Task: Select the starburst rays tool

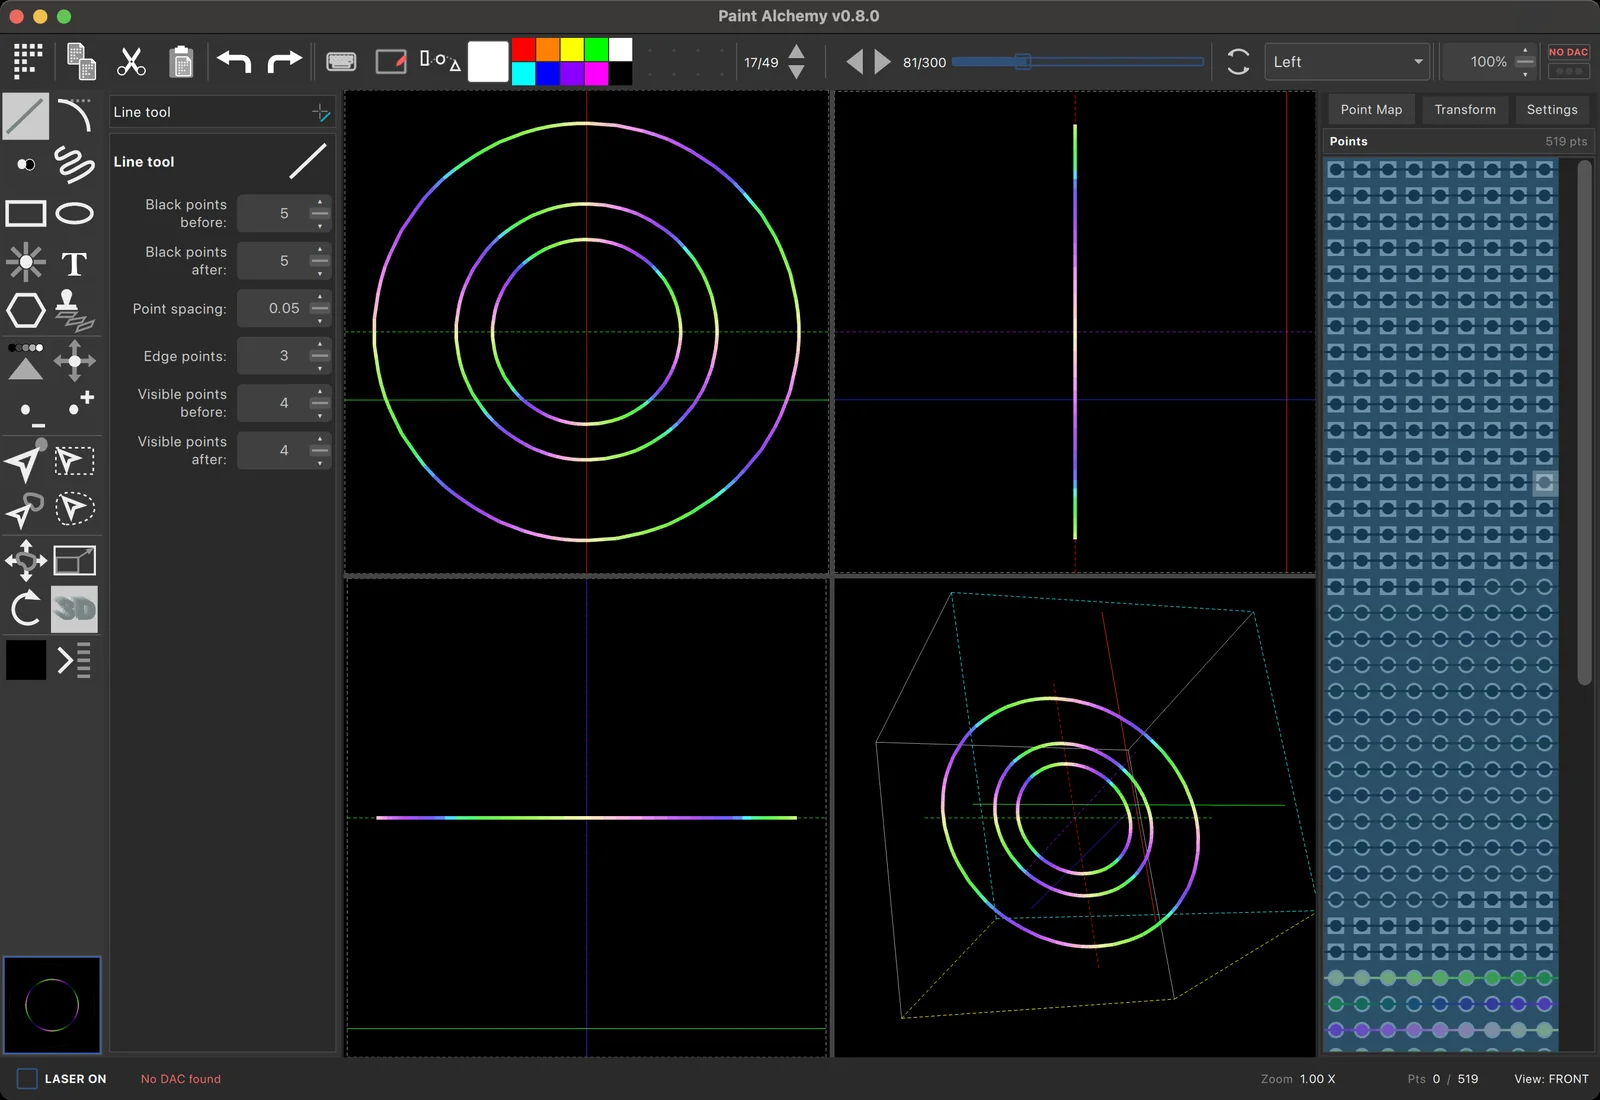Action: tap(26, 263)
